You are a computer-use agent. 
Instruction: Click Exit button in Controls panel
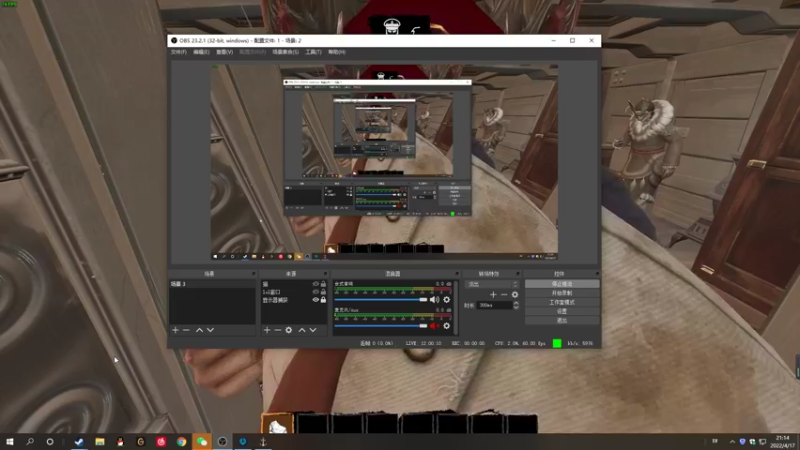point(562,320)
